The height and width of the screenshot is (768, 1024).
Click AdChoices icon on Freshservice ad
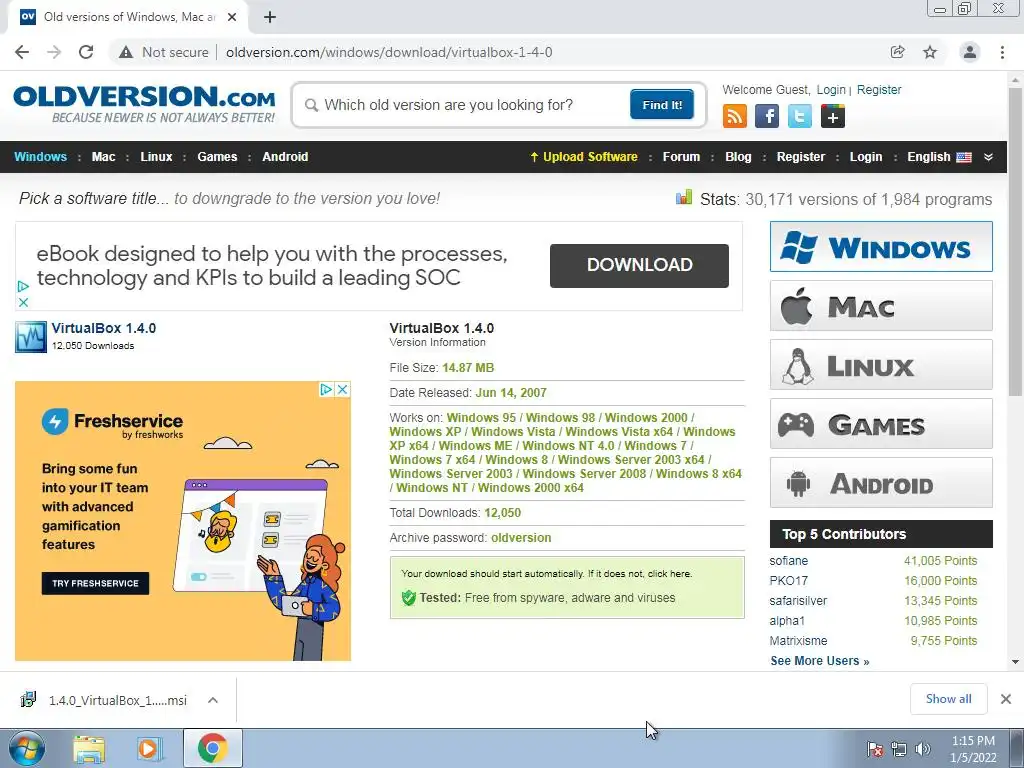click(327, 389)
